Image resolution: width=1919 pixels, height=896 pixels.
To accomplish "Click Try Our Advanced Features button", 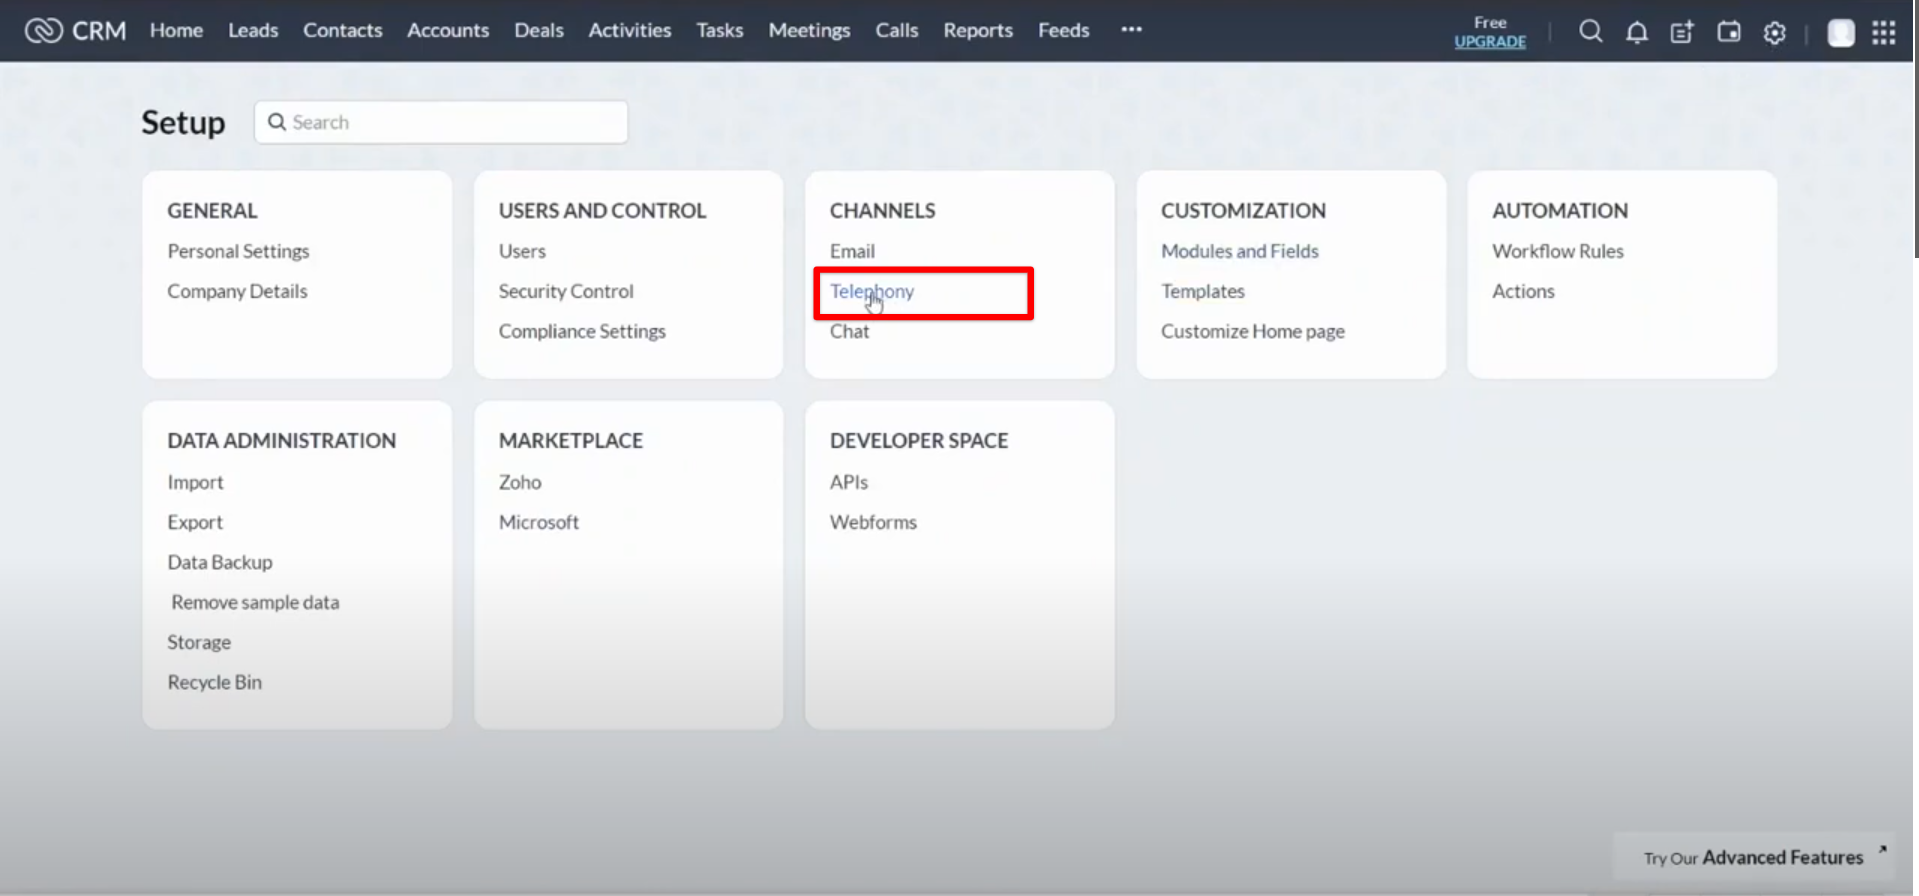I will click(1754, 857).
